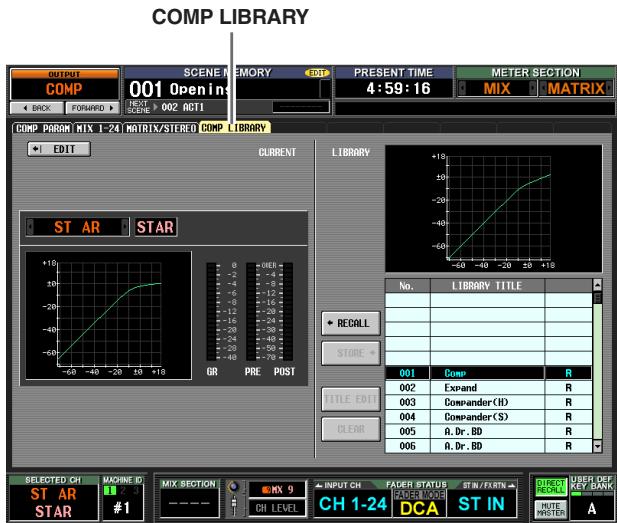Select machine ID 1

point(110,490)
